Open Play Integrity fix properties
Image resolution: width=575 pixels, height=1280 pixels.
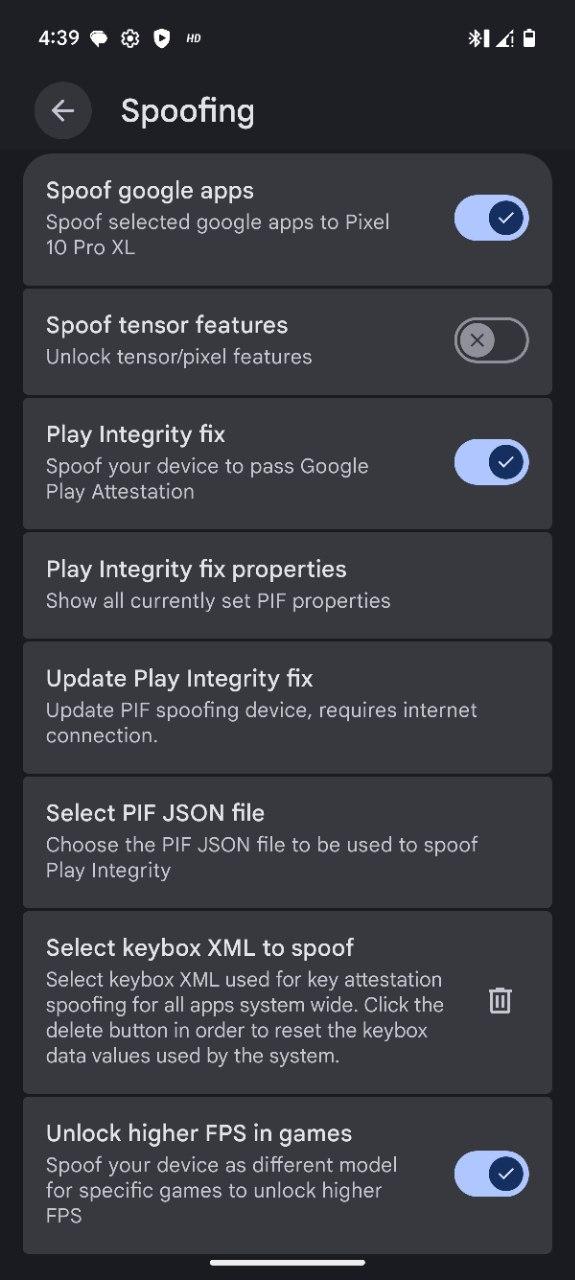click(287, 585)
